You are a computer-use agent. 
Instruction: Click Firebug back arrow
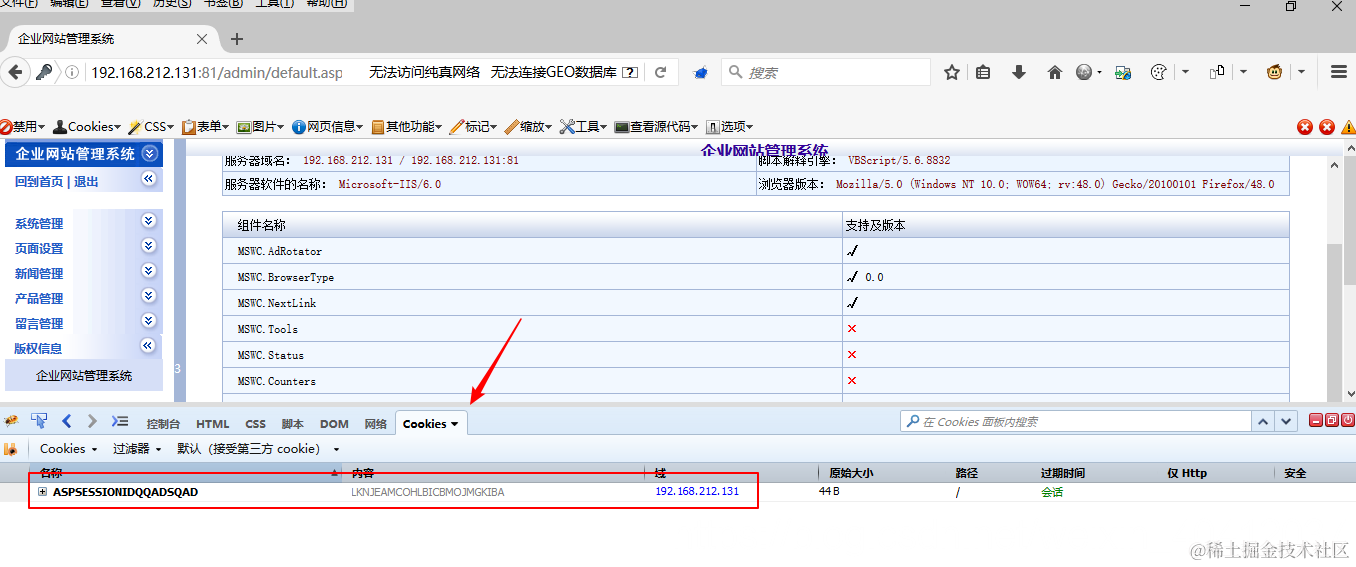click(x=67, y=421)
